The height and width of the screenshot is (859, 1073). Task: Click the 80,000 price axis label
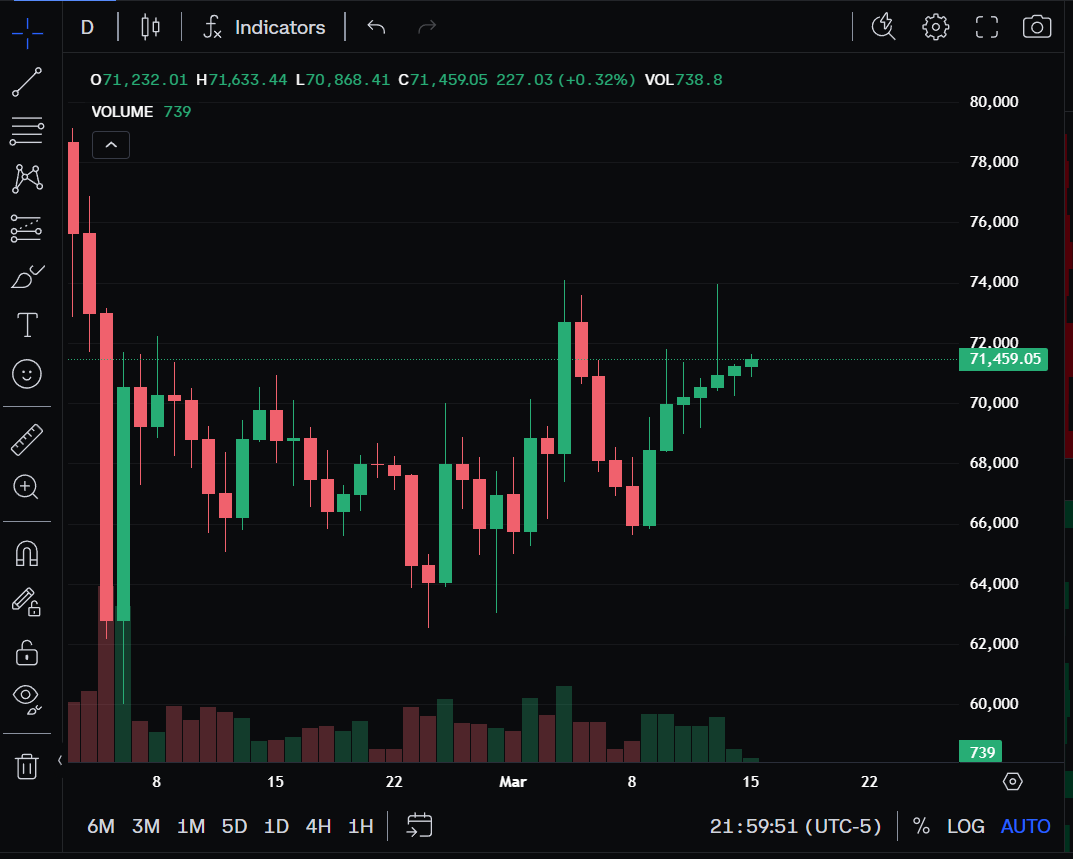point(994,101)
